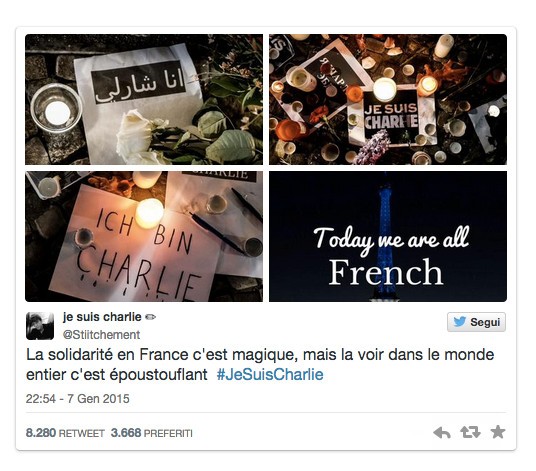Screen dimensions: 536x471
Task: Follow the account with Segui button
Action: [476, 322]
